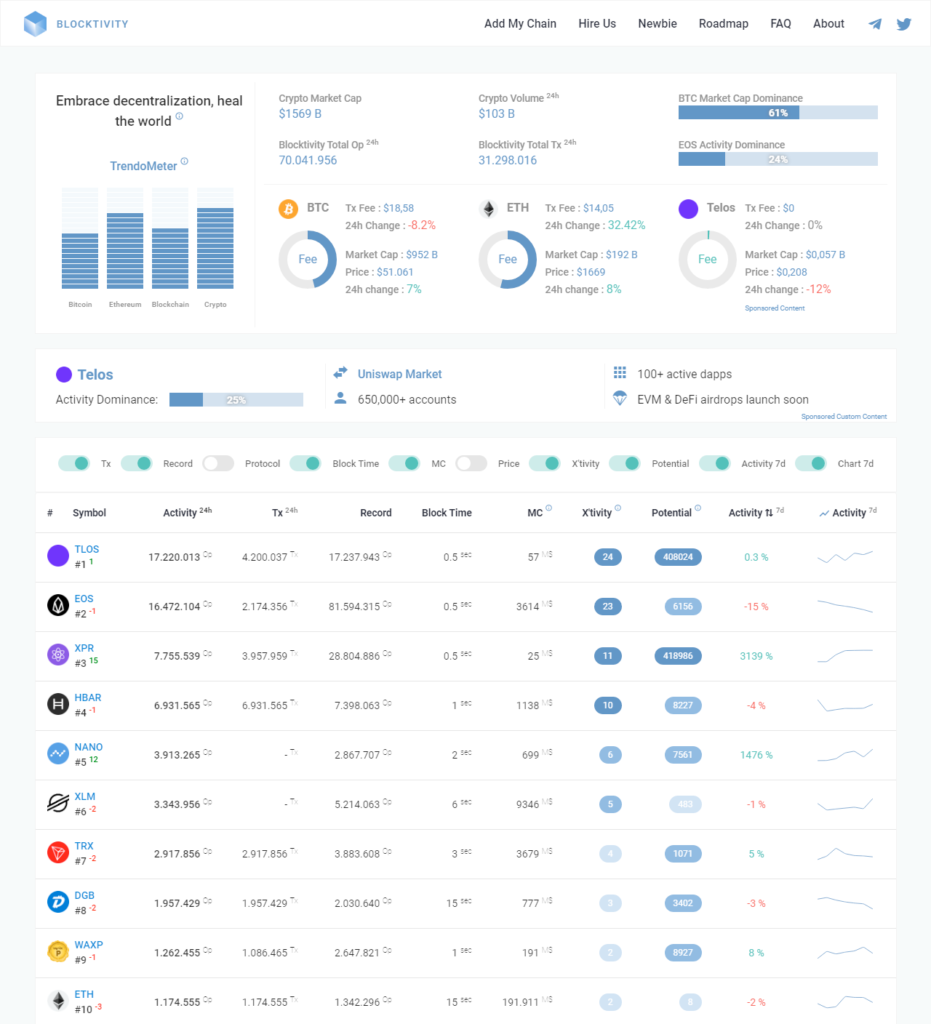Enable the Protocol column switch
931x1024 pixels.
218,463
